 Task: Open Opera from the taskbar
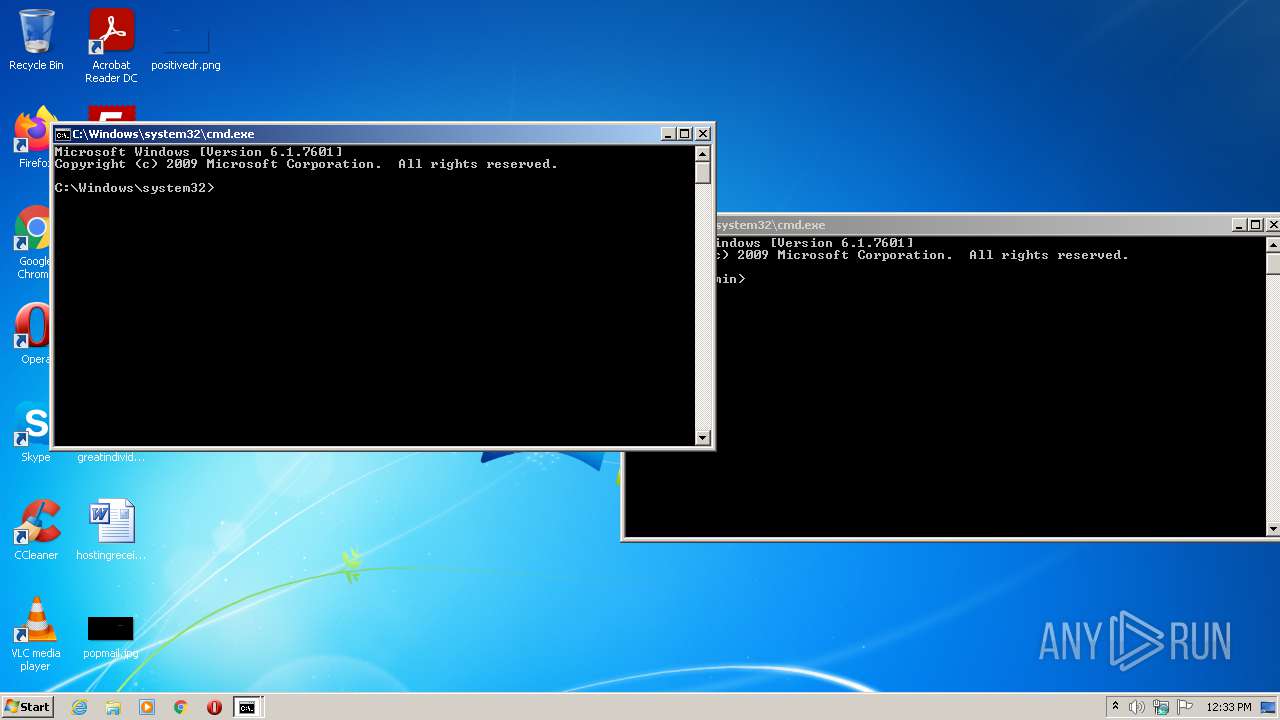pyautogui.click(x=214, y=707)
